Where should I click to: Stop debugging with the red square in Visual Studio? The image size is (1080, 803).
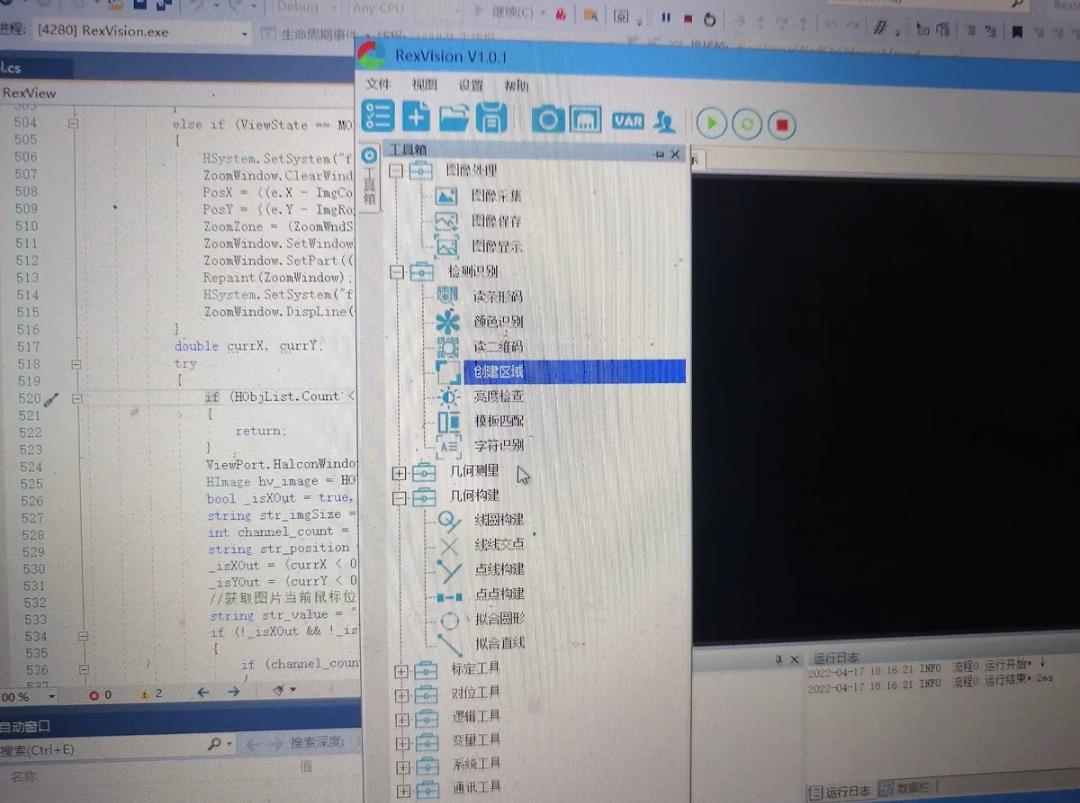[x=688, y=19]
